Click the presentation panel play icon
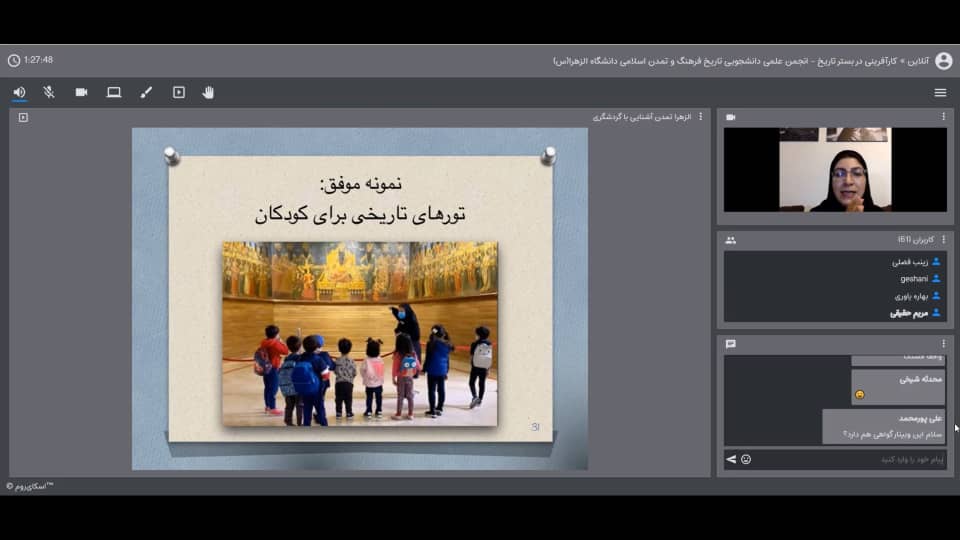The width and height of the screenshot is (960, 540). click(23, 117)
